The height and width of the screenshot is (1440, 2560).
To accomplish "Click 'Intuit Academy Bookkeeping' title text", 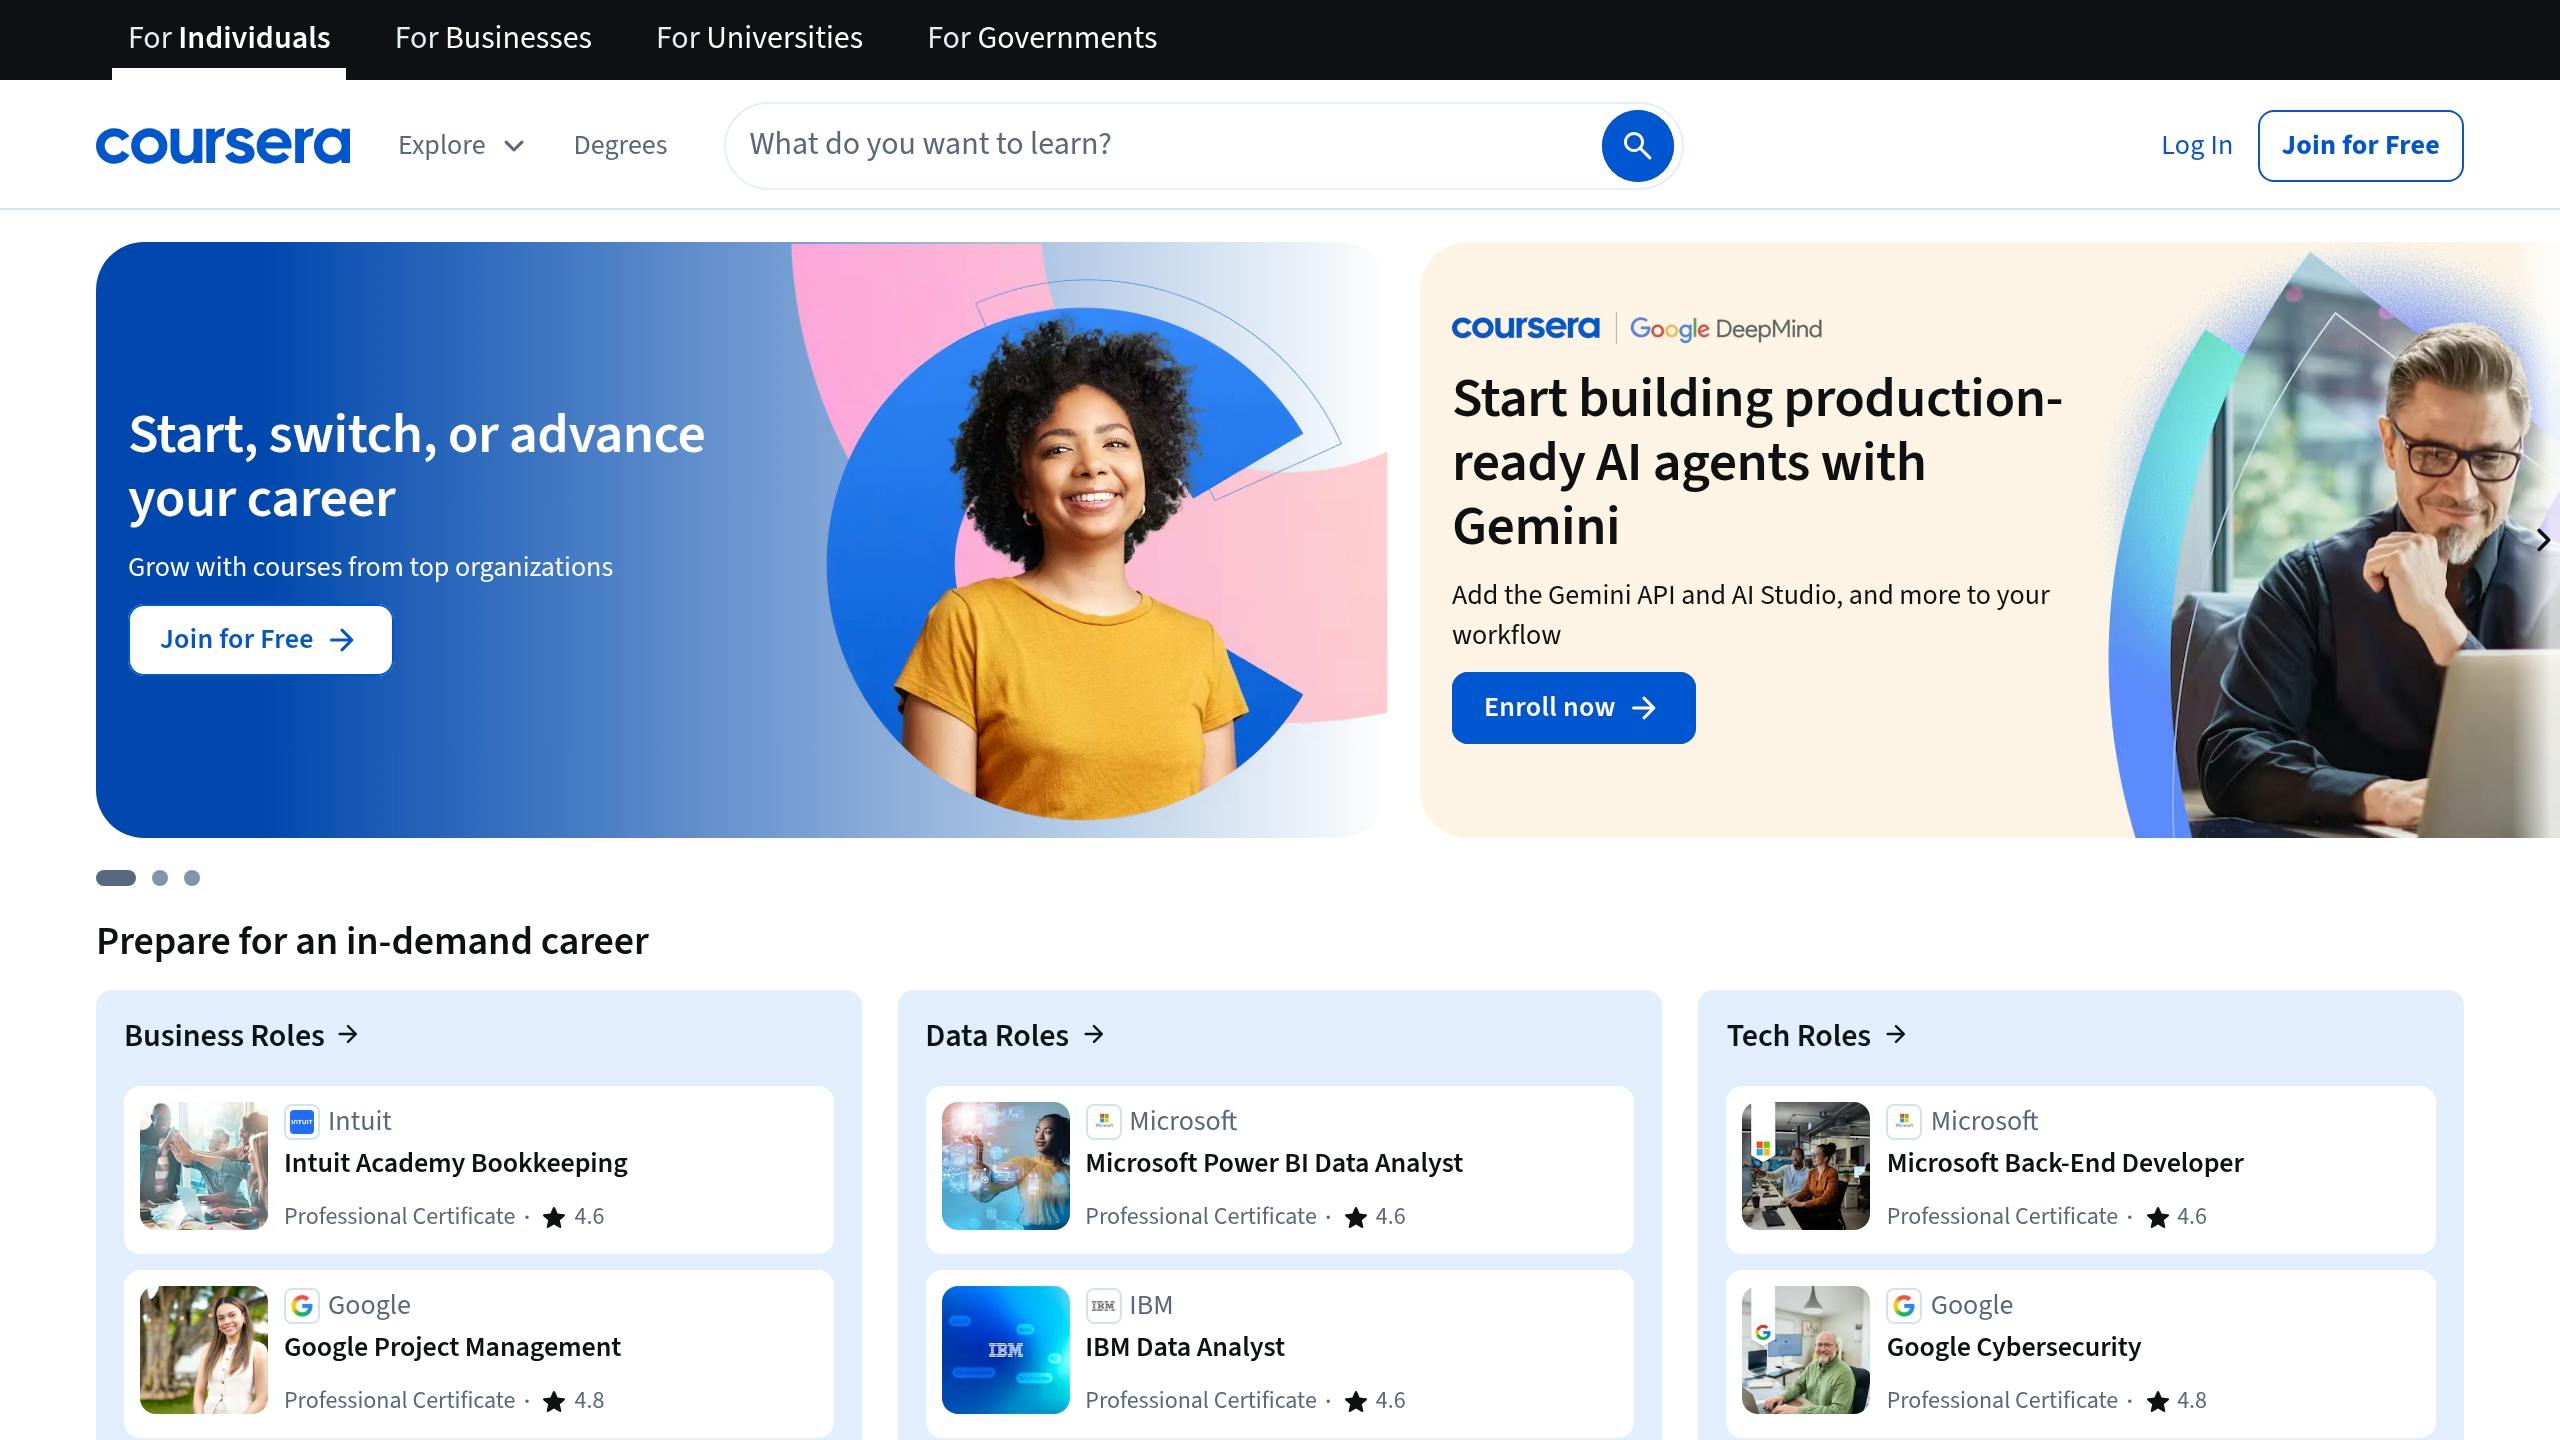I will coord(456,1163).
